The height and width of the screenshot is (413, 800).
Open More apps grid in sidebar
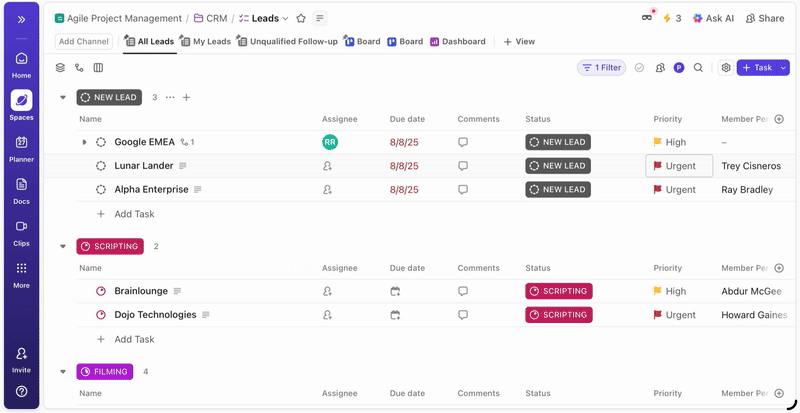pyautogui.click(x=21, y=275)
